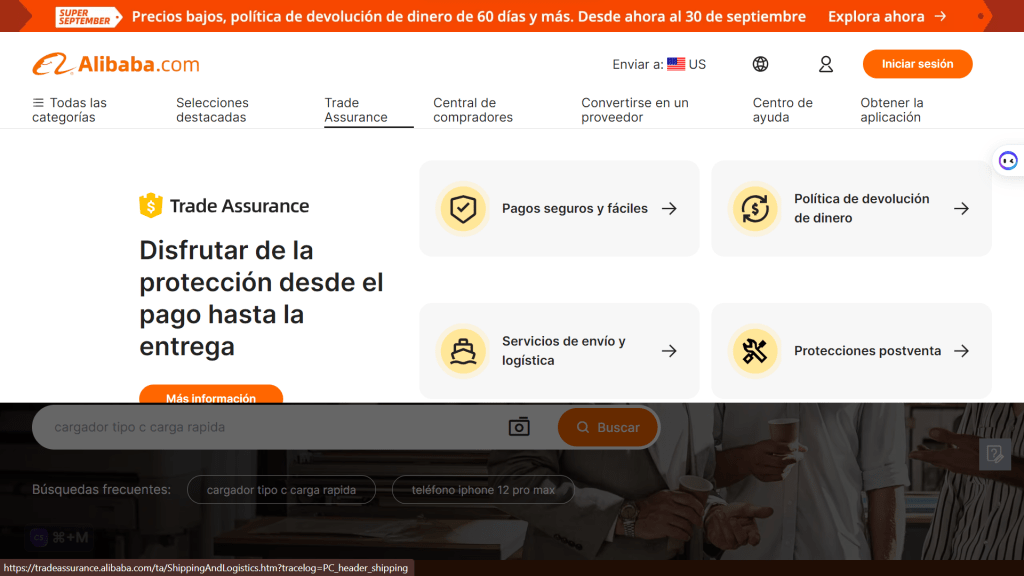This screenshot has height=576, width=1024.
Task: Click the Buscar search button
Action: coord(607,427)
